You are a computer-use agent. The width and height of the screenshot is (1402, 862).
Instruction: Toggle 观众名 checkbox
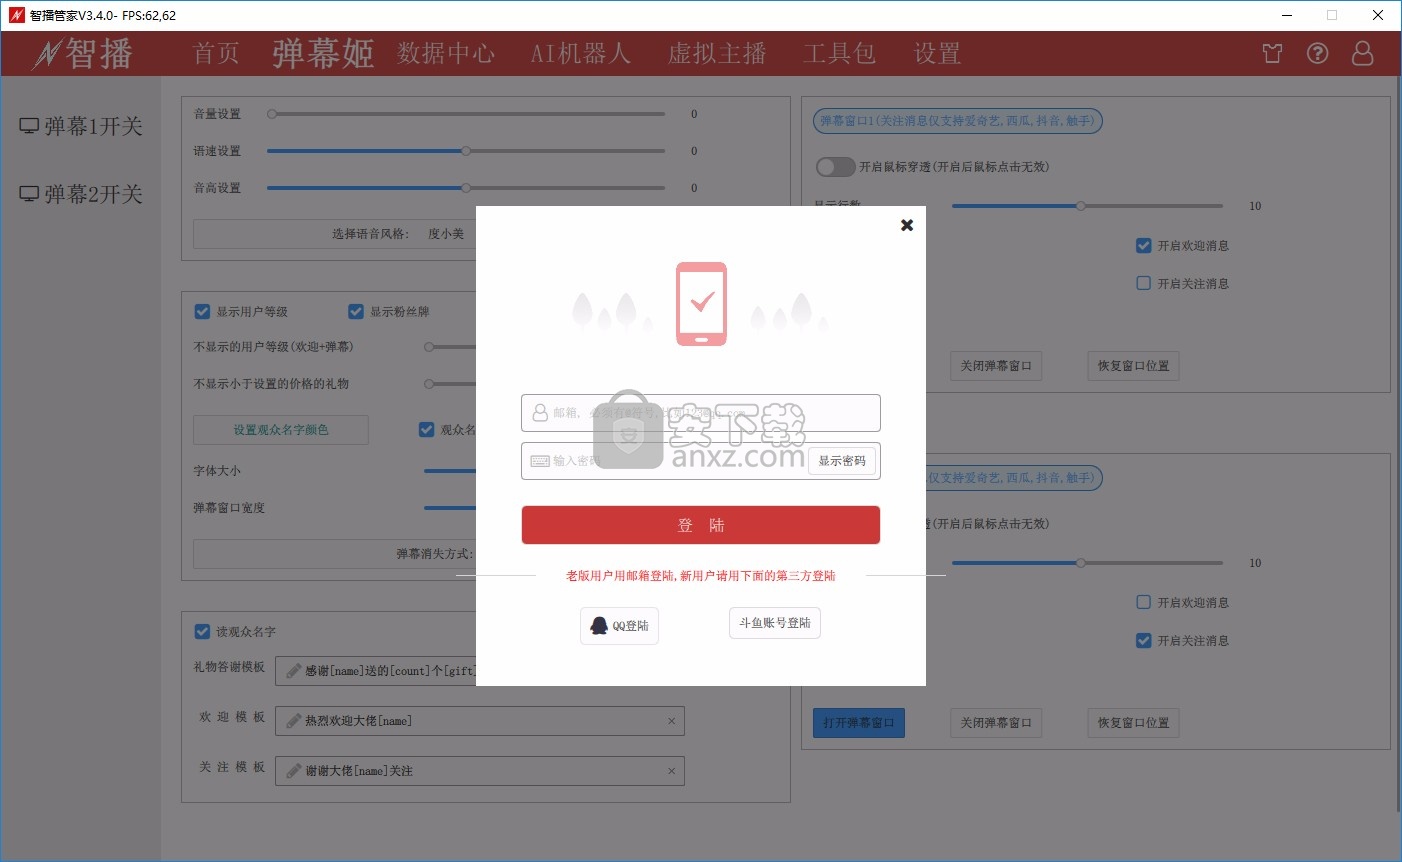[426, 430]
